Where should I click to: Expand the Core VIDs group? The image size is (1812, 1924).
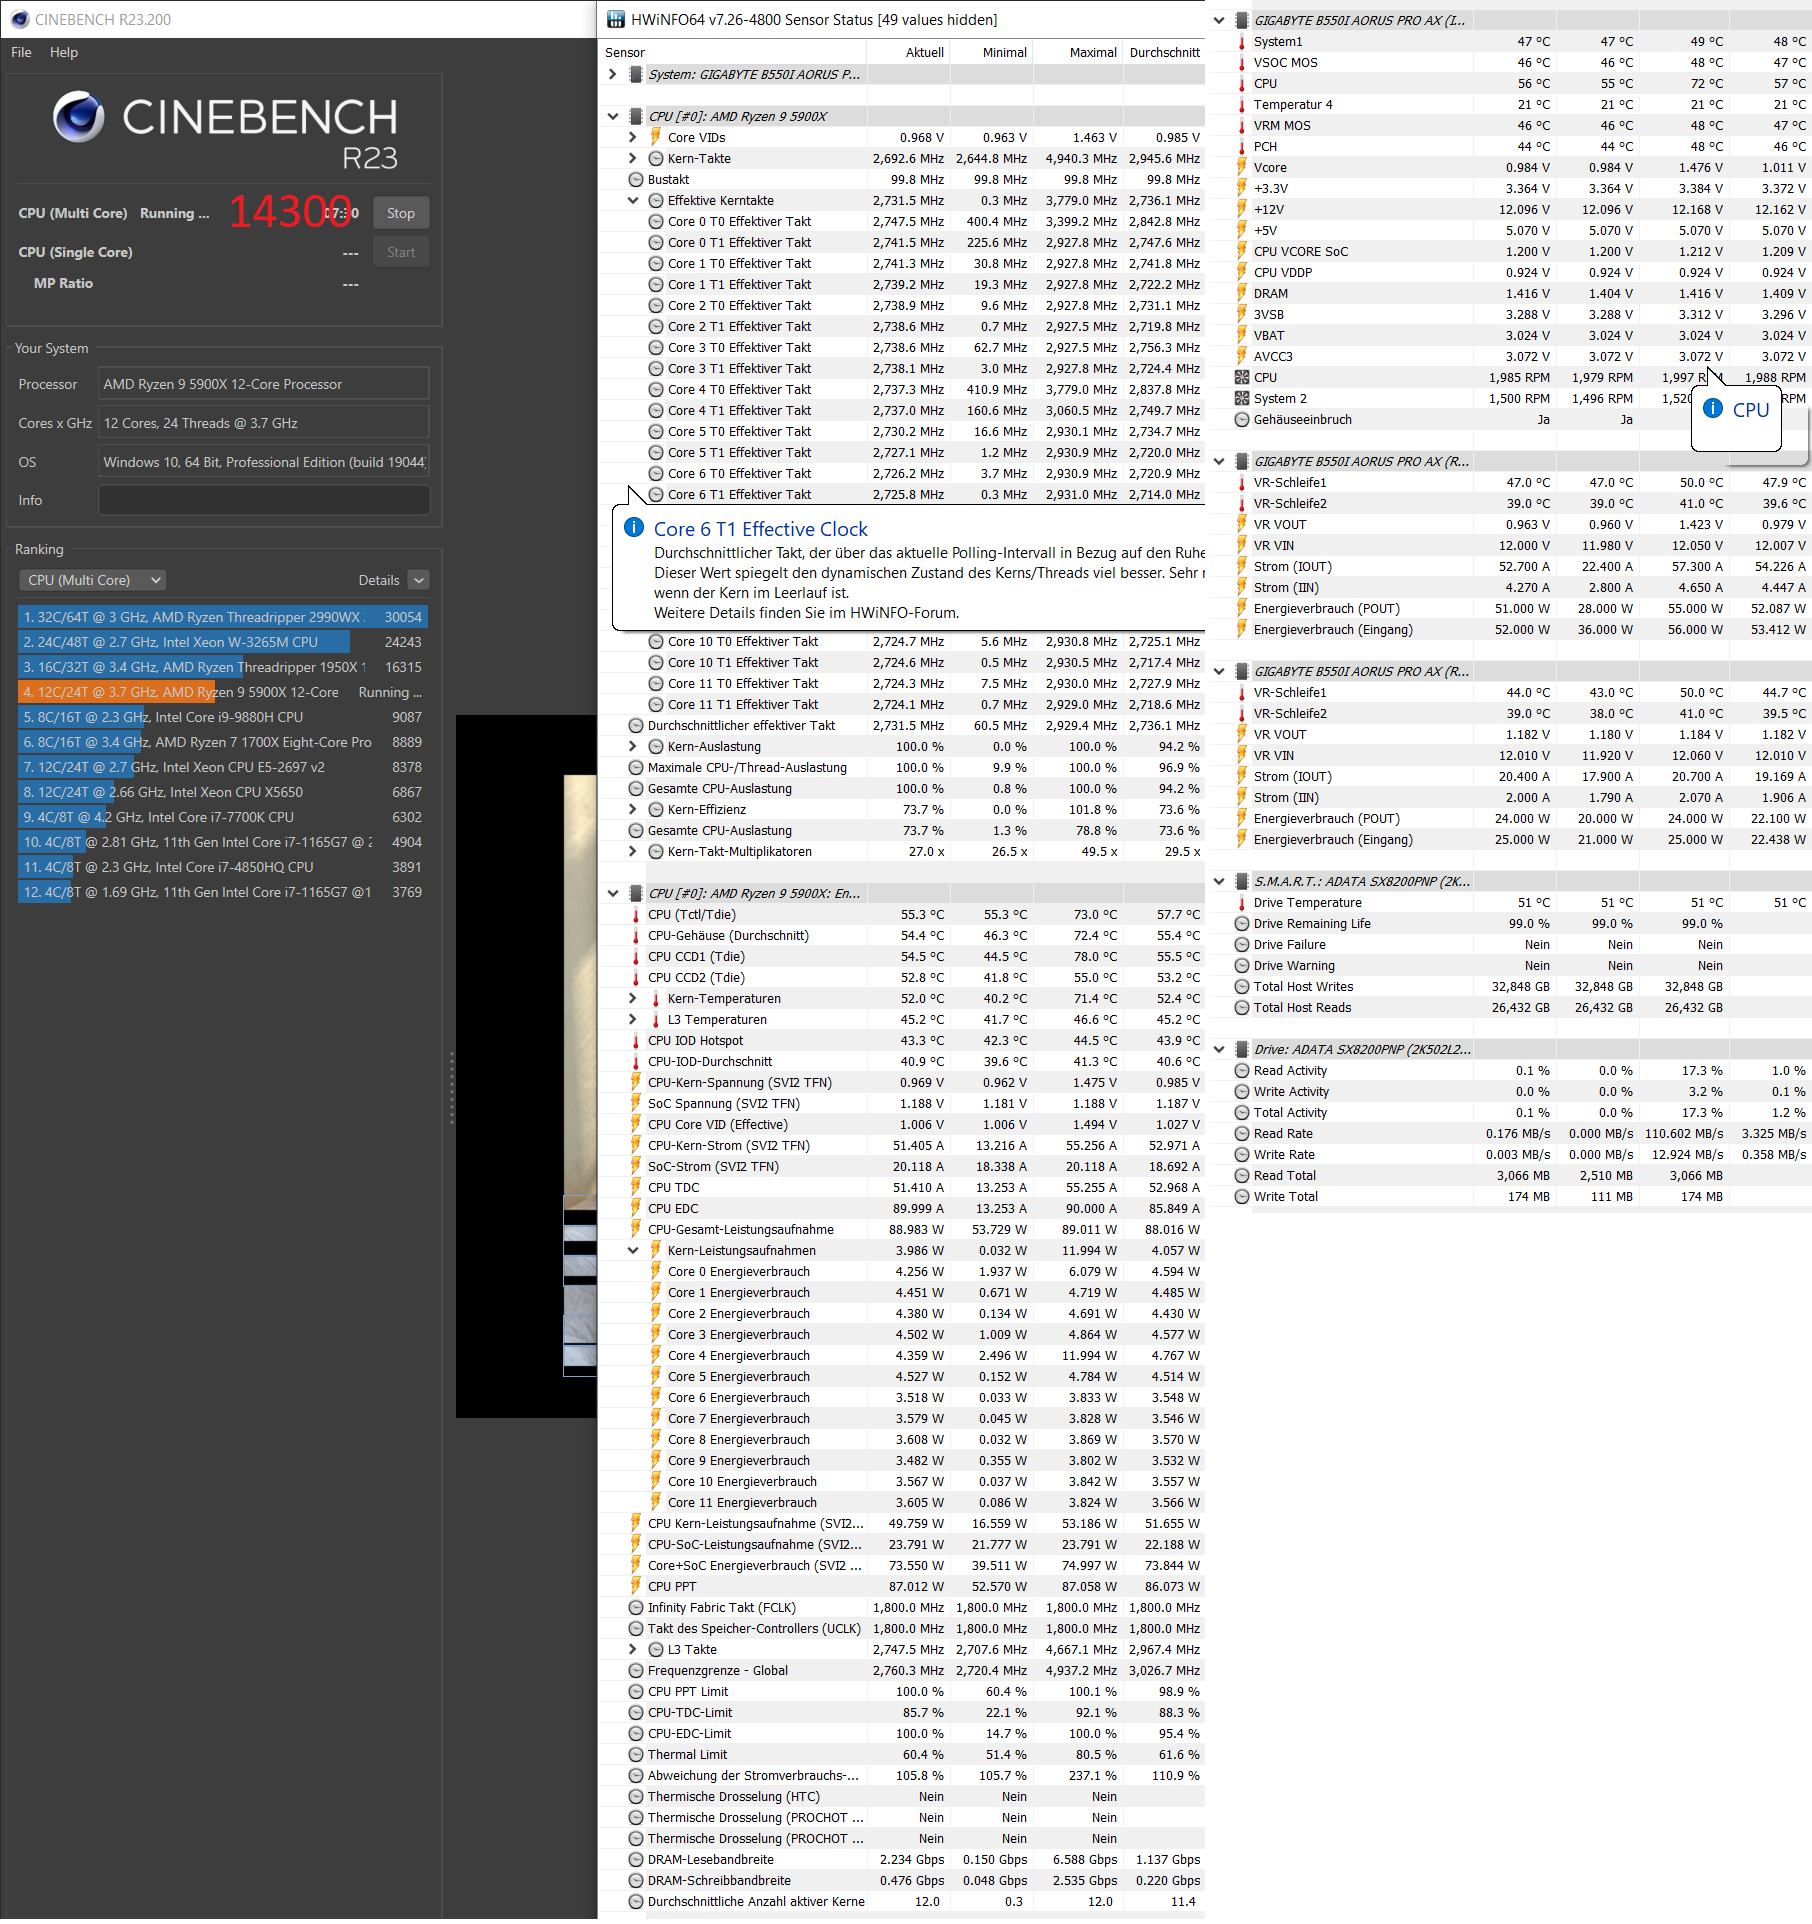[x=633, y=137]
